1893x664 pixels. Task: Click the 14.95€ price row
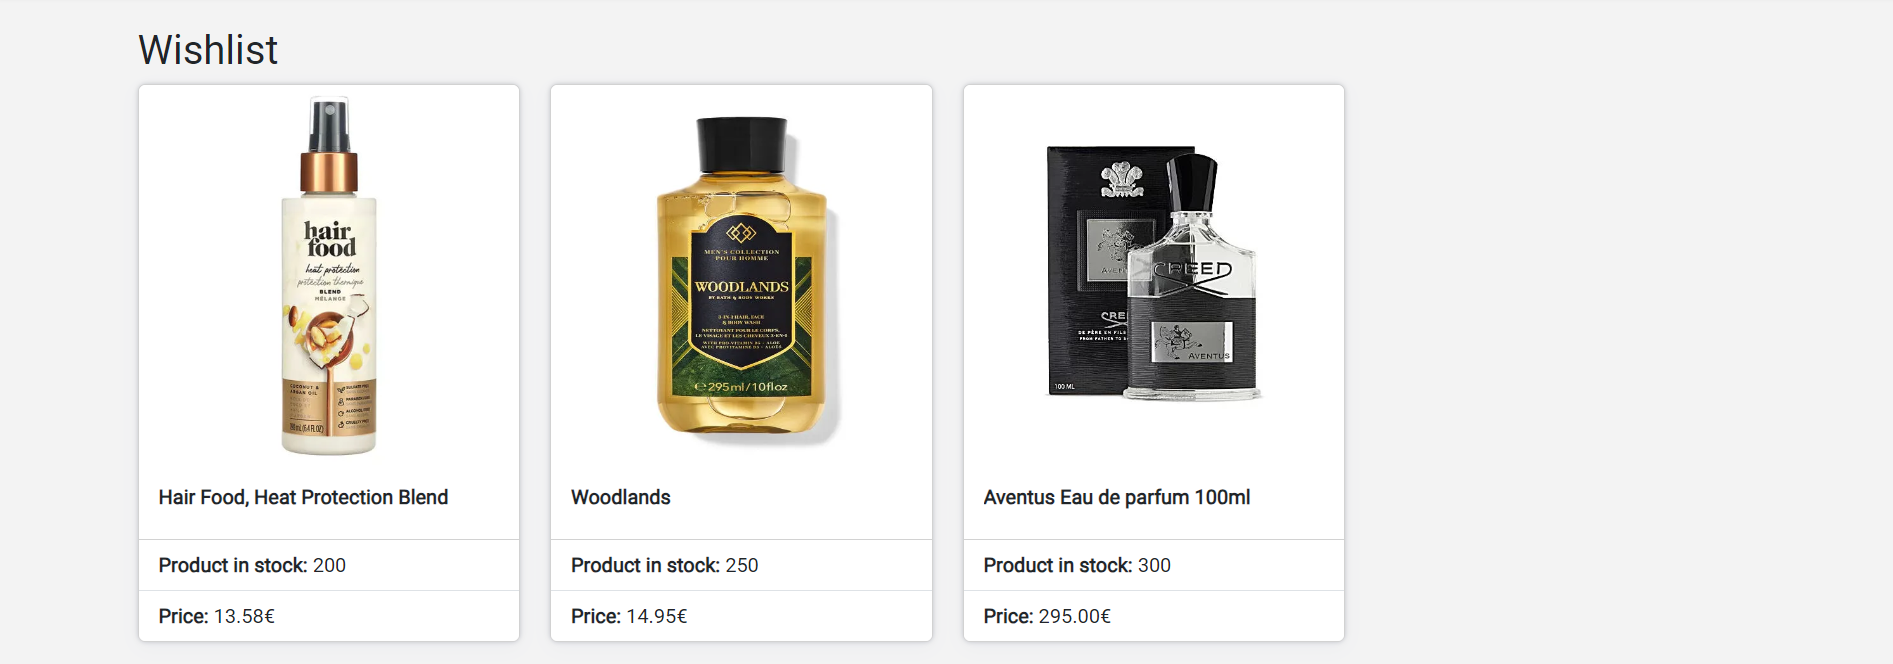(741, 616)
